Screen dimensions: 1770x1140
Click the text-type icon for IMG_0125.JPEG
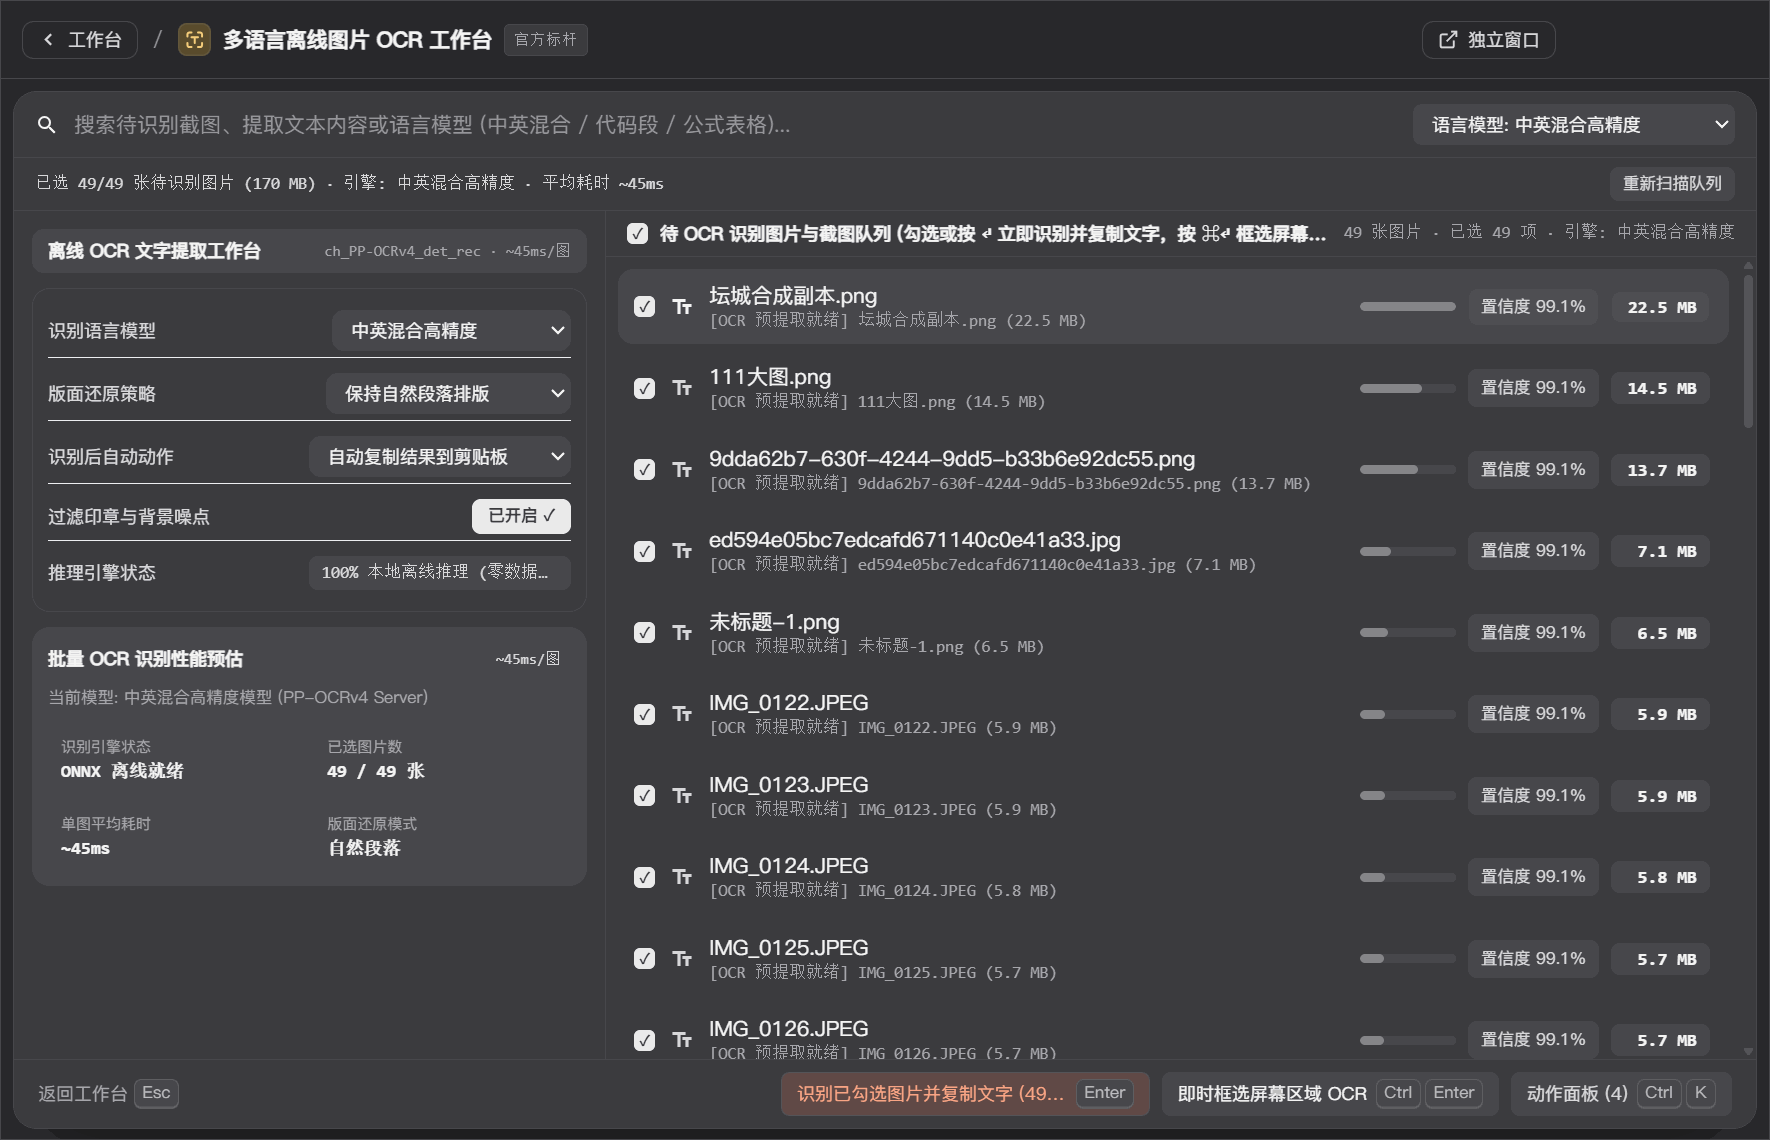pos(682,959)
